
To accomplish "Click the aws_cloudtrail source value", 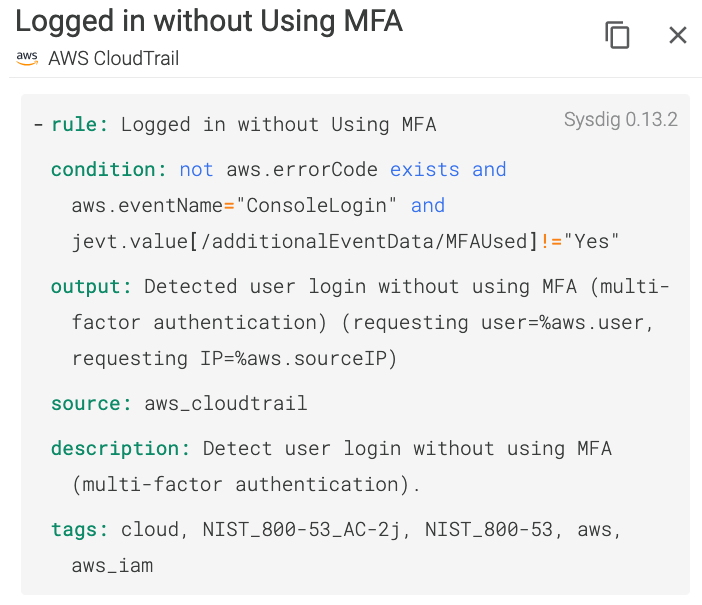I will click(226, 403).
